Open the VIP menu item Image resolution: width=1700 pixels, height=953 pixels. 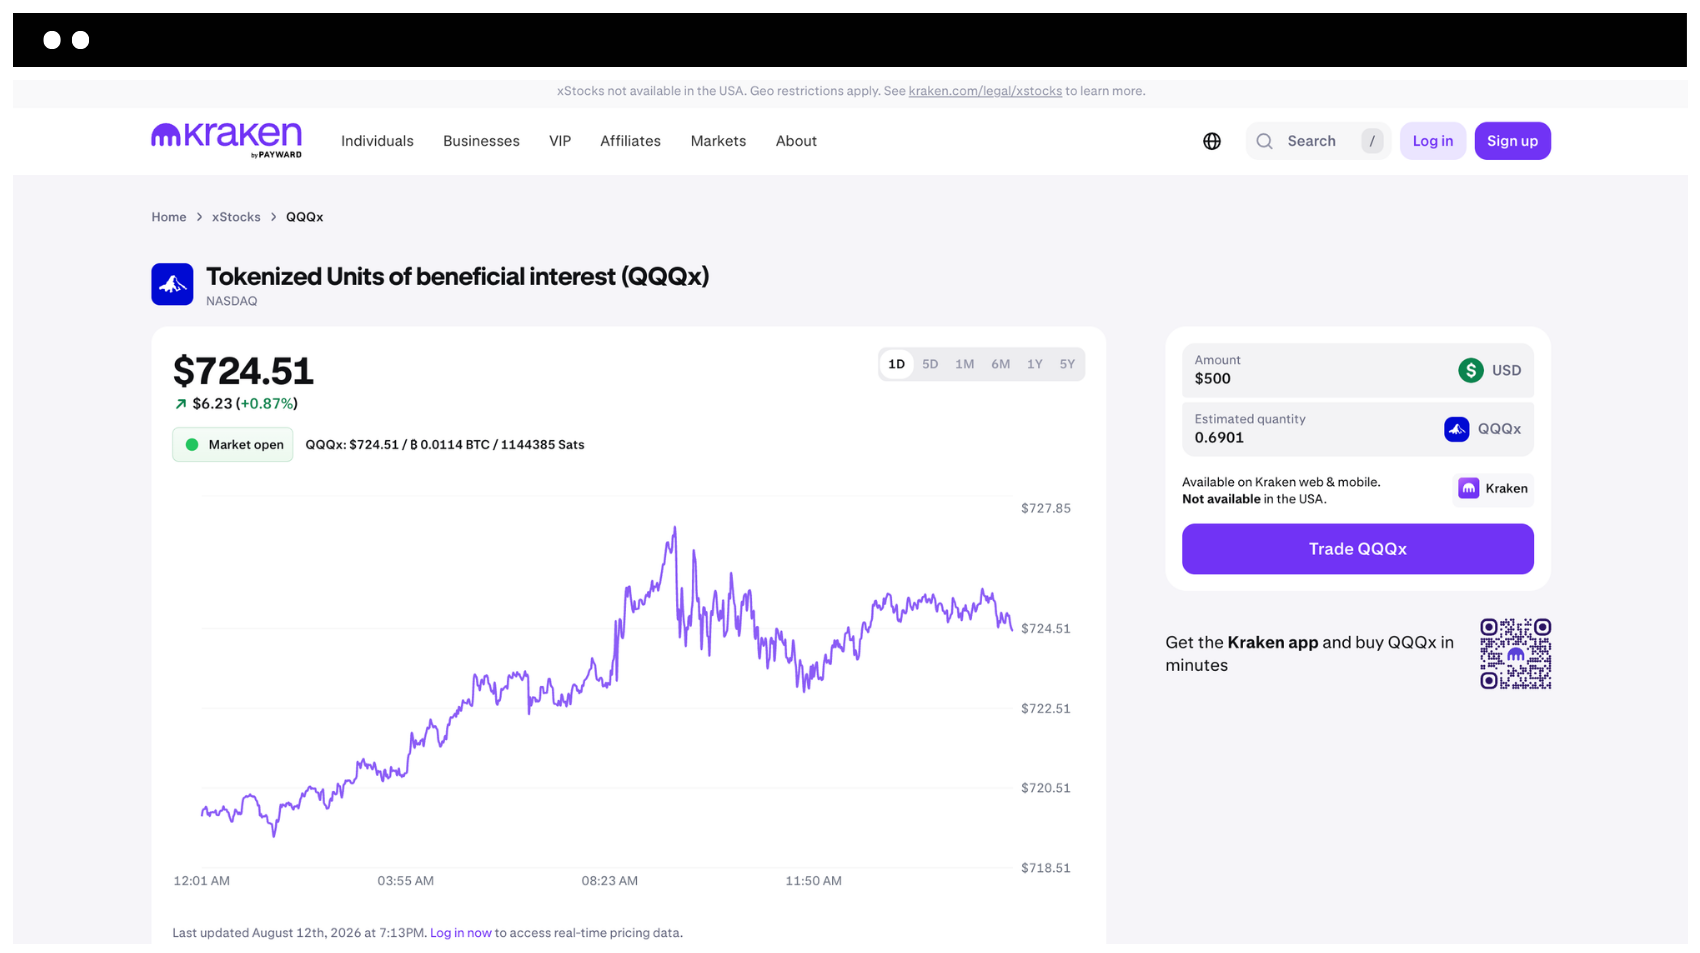[560, 141]
